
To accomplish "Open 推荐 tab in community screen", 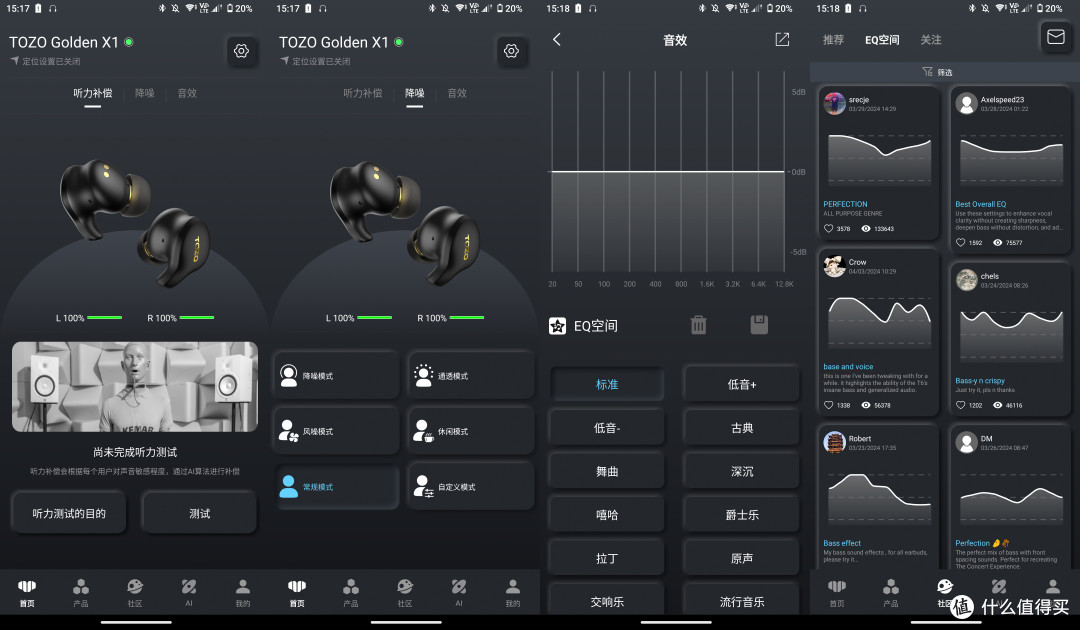I will (x=833, y=40).
